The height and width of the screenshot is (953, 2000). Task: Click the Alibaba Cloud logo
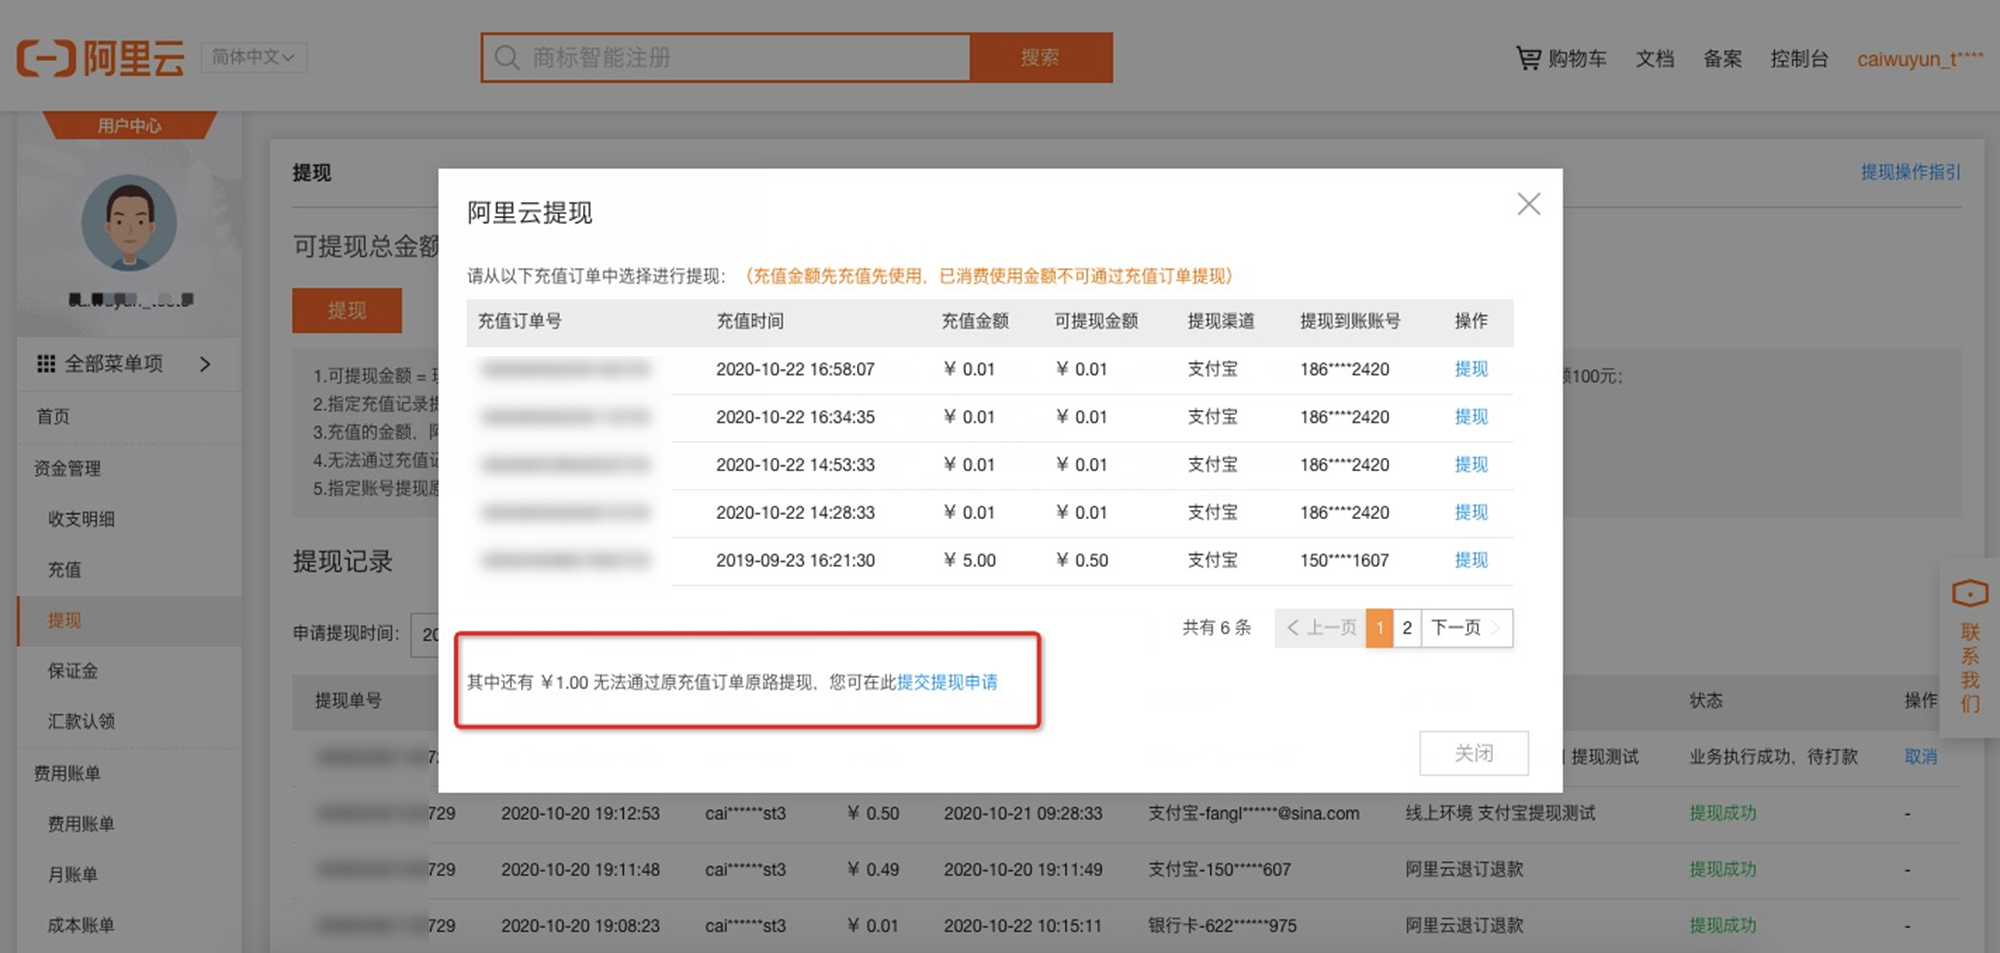pos(100,58)
